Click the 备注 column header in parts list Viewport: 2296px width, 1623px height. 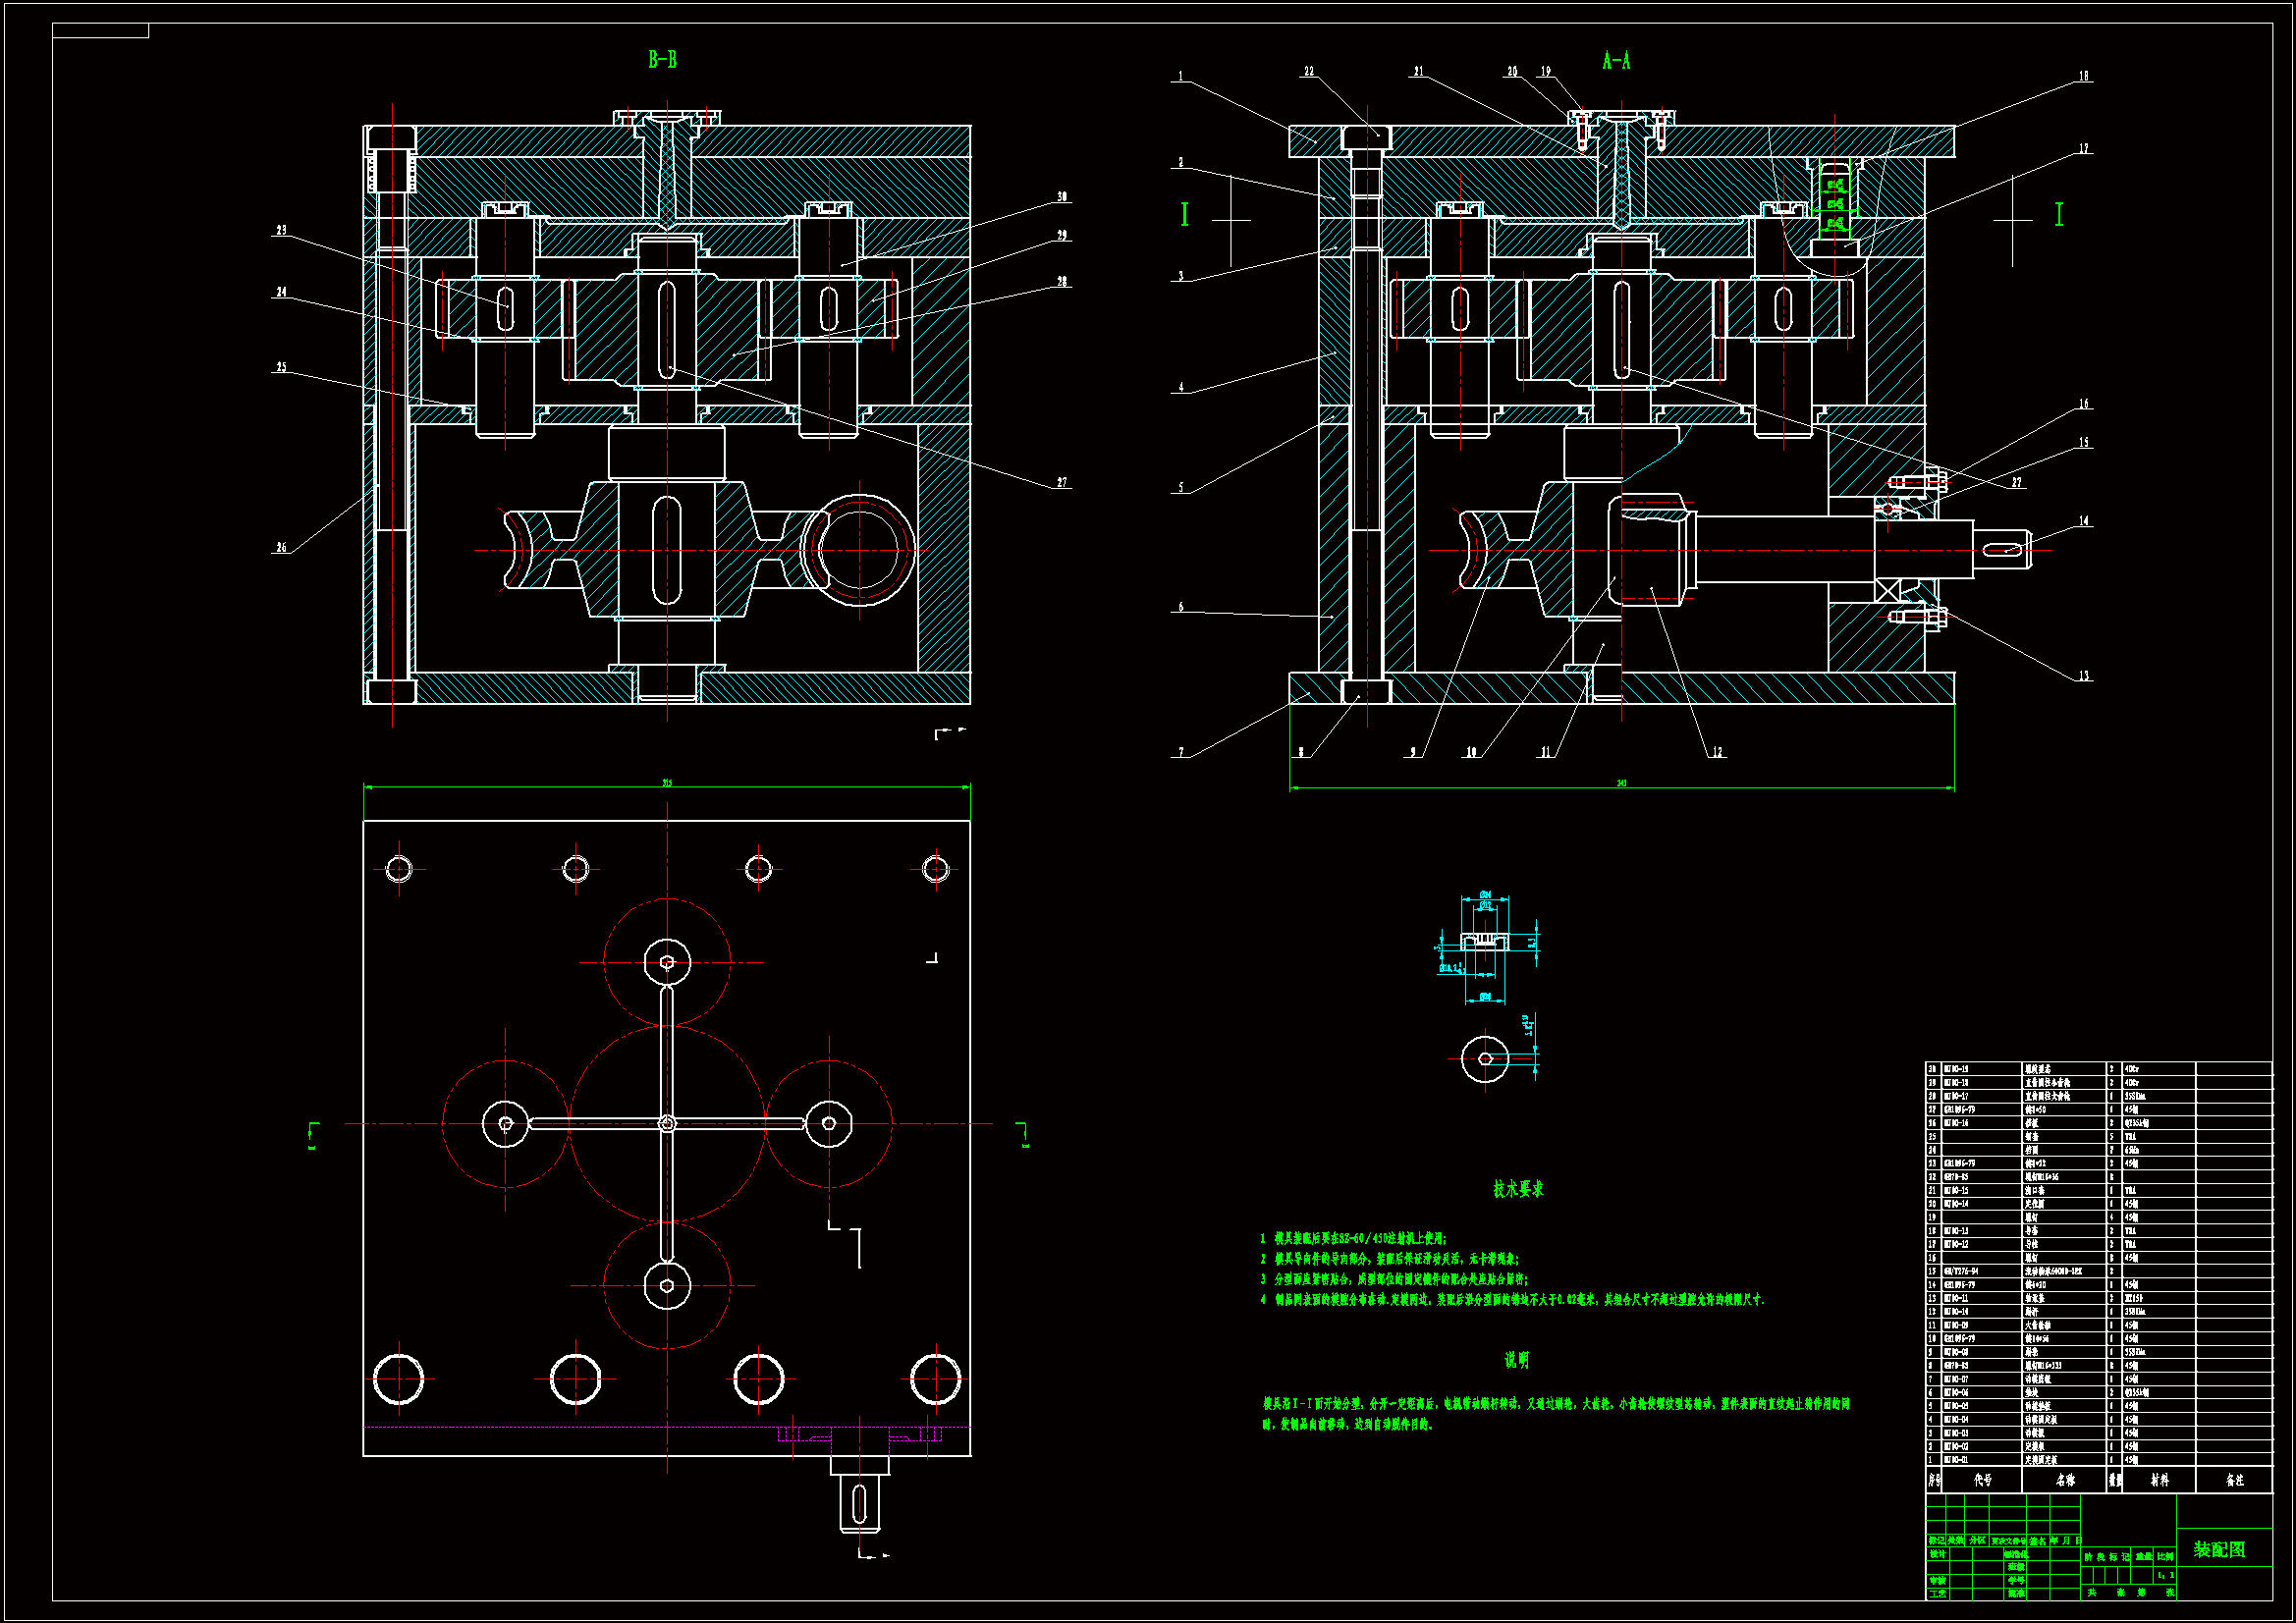pos(2234,1480)
